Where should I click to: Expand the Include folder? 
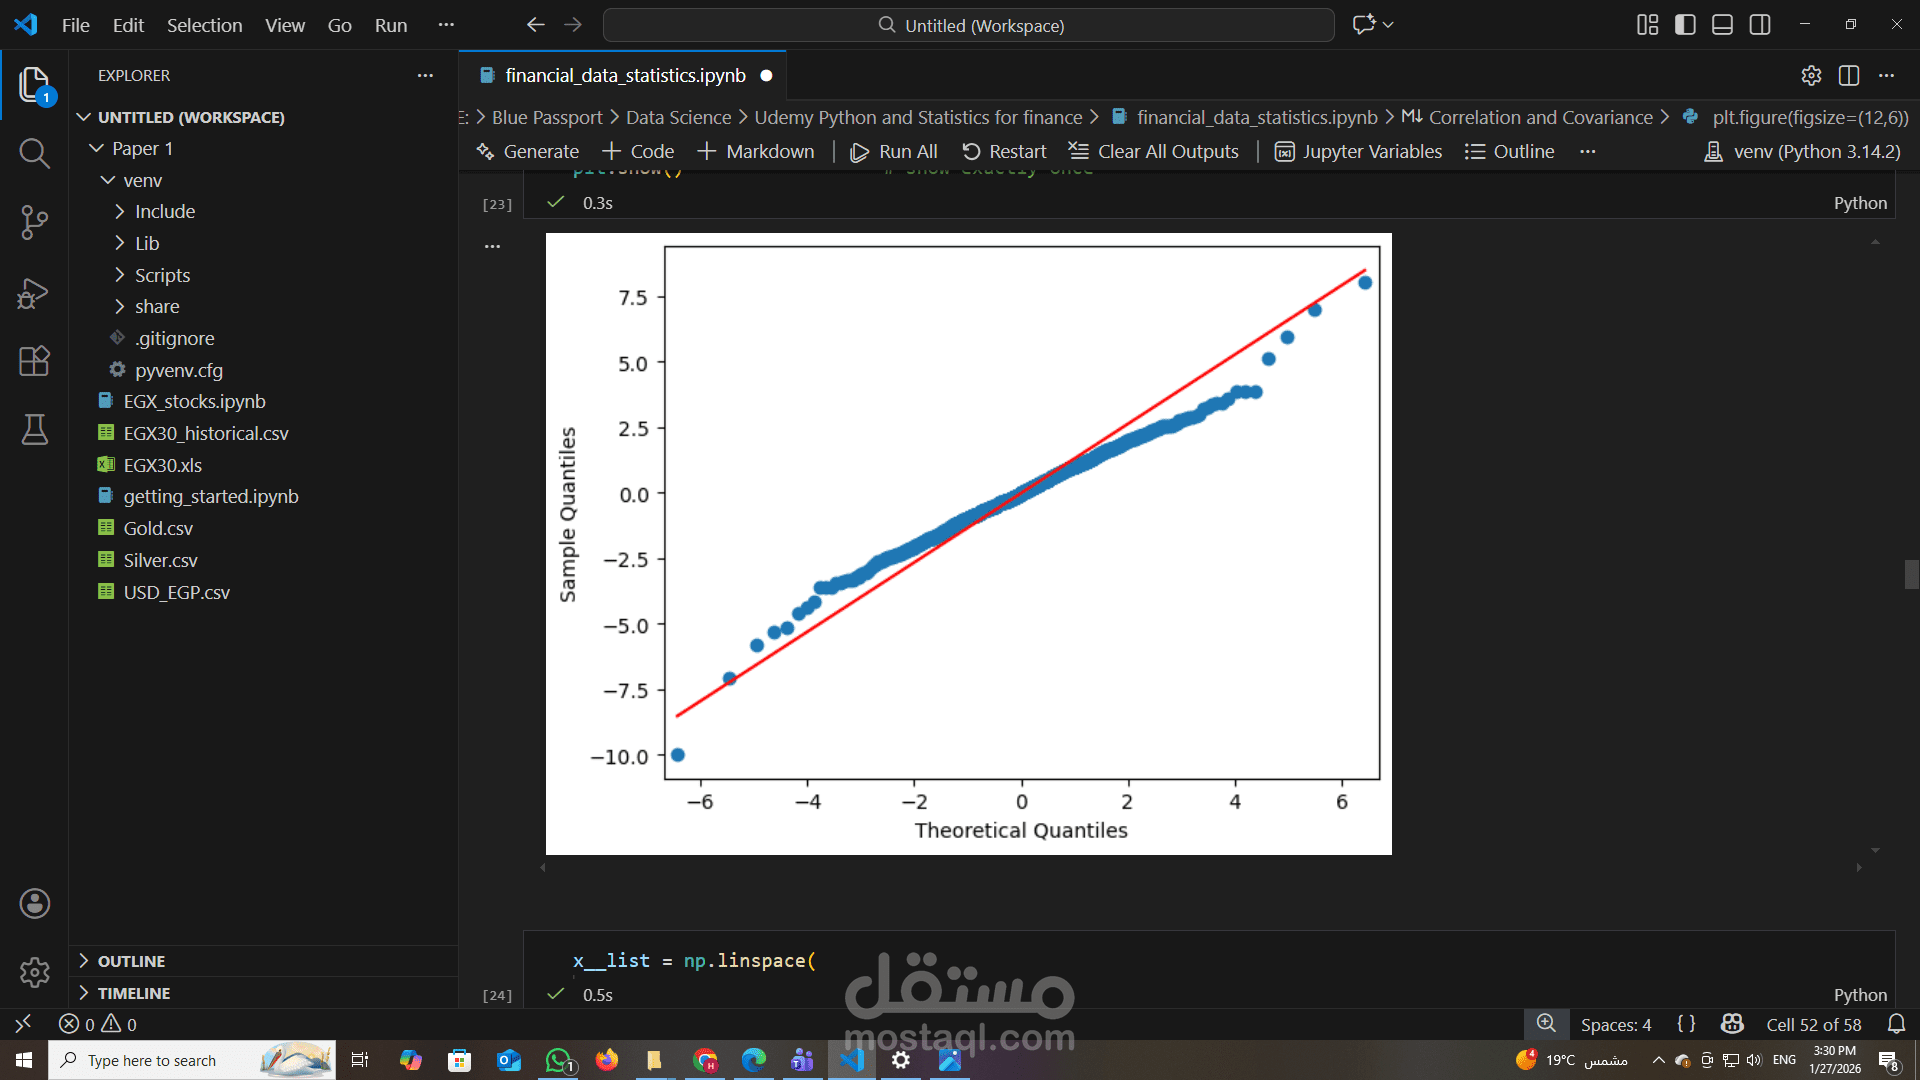165,212
